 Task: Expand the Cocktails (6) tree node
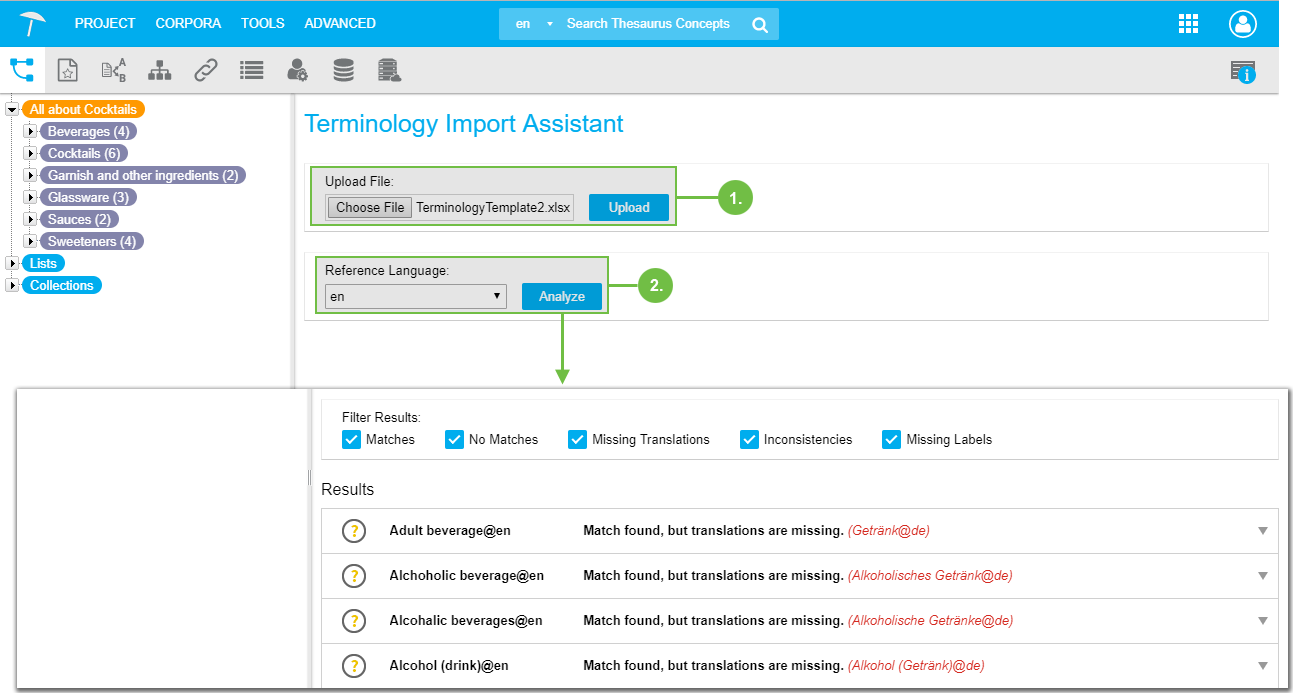[31, 154]
